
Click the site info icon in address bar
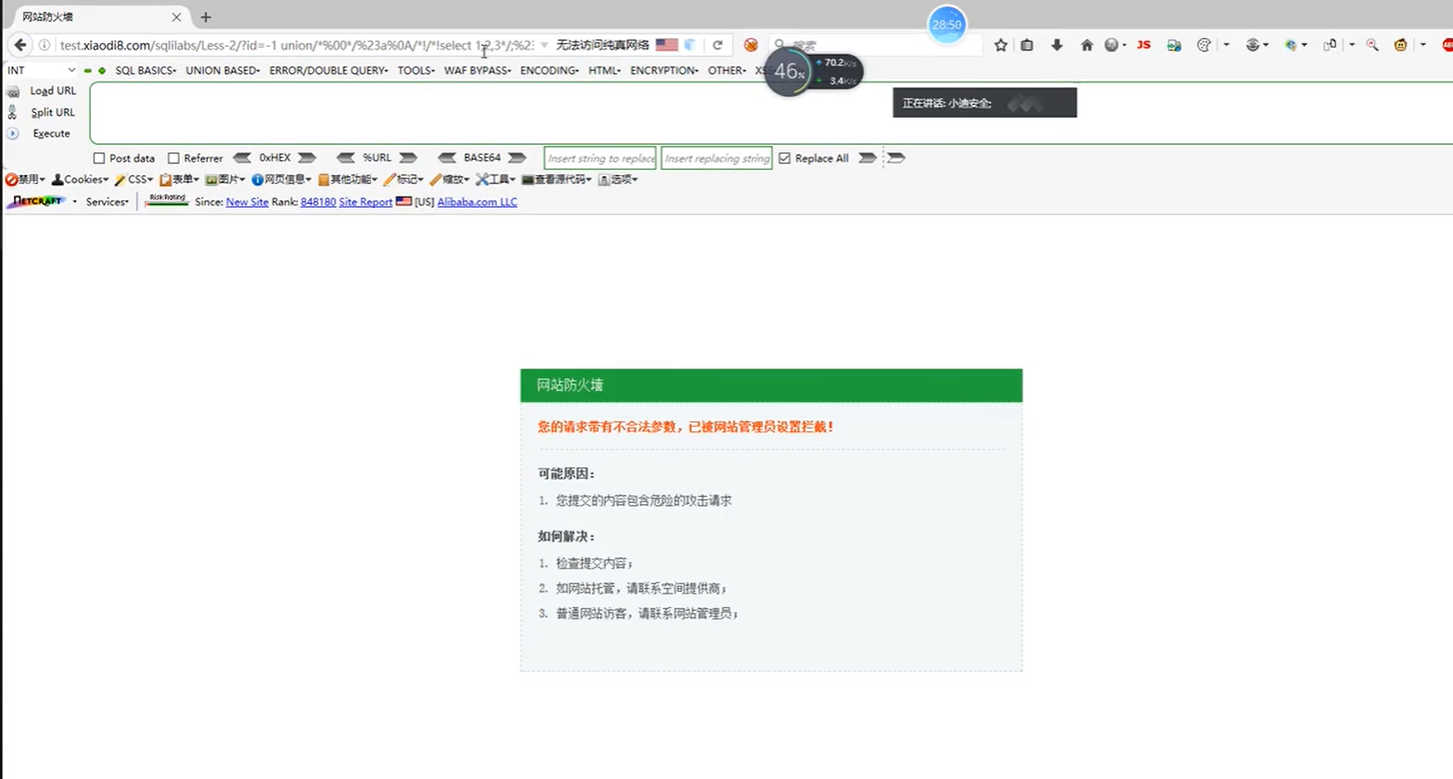(x=44, y=45)
